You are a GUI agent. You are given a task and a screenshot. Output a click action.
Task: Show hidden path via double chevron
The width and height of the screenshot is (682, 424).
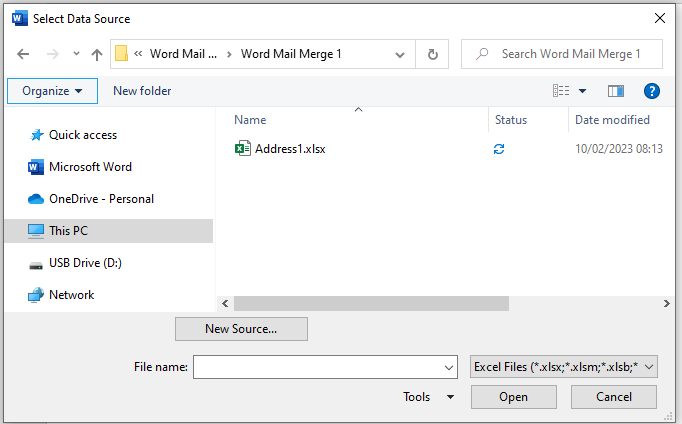(x=138, y=53)
